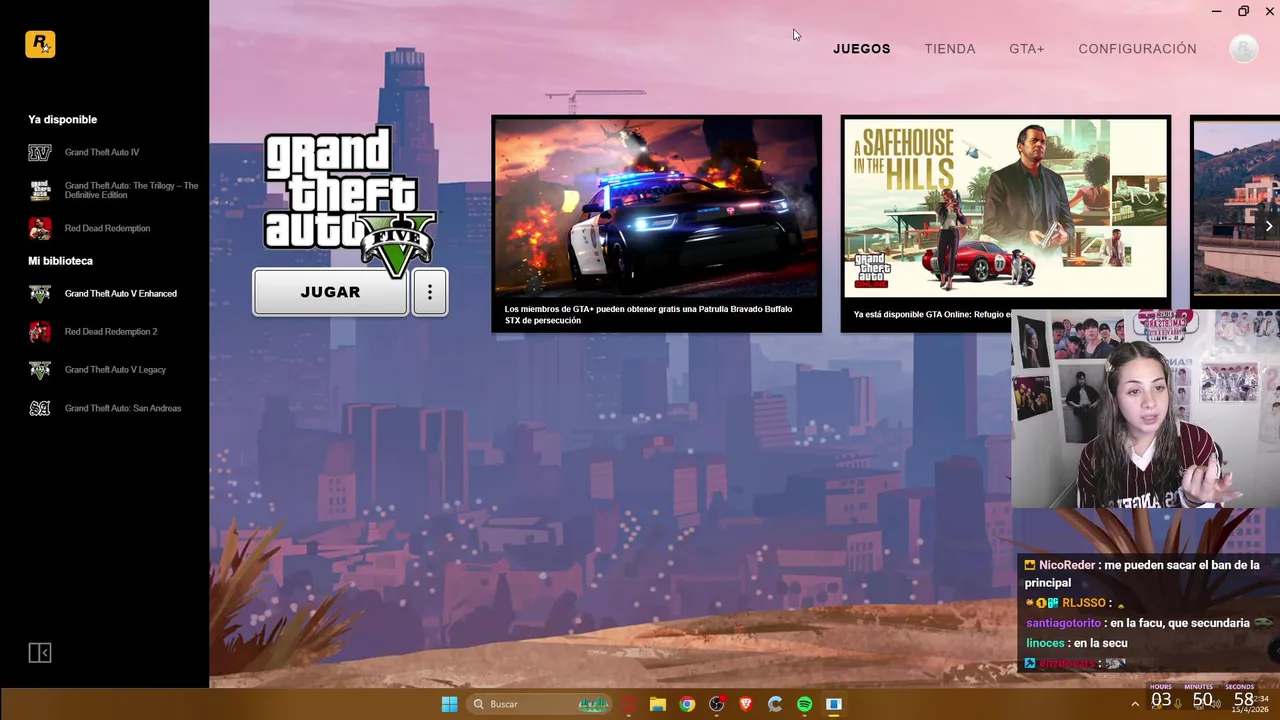Click the San Andreas game icon
The width and height of the screenshot is (1280, 720).
[40, 408]
